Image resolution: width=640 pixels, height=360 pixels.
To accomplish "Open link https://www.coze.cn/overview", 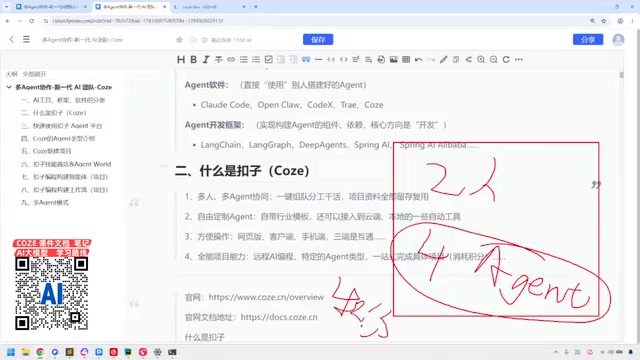I will tap(266, 297).
